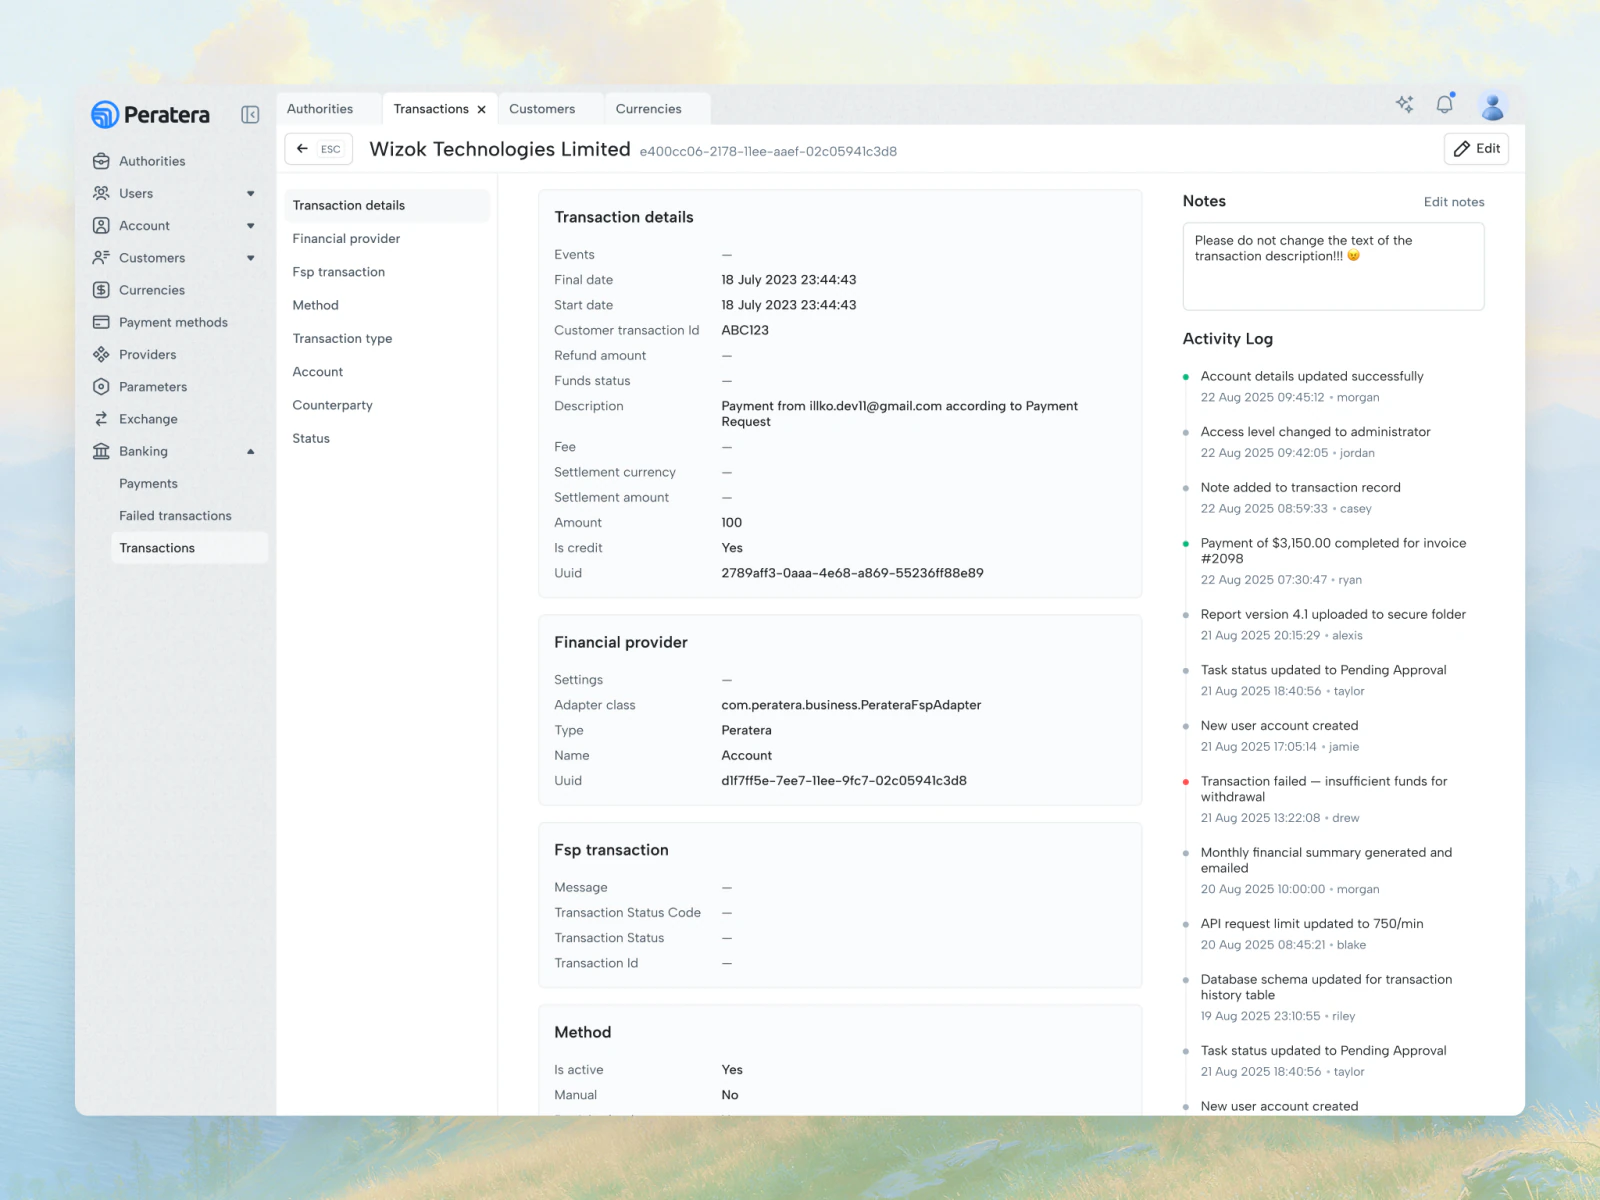
Task: Open notifications bell
Action: 1445,104
